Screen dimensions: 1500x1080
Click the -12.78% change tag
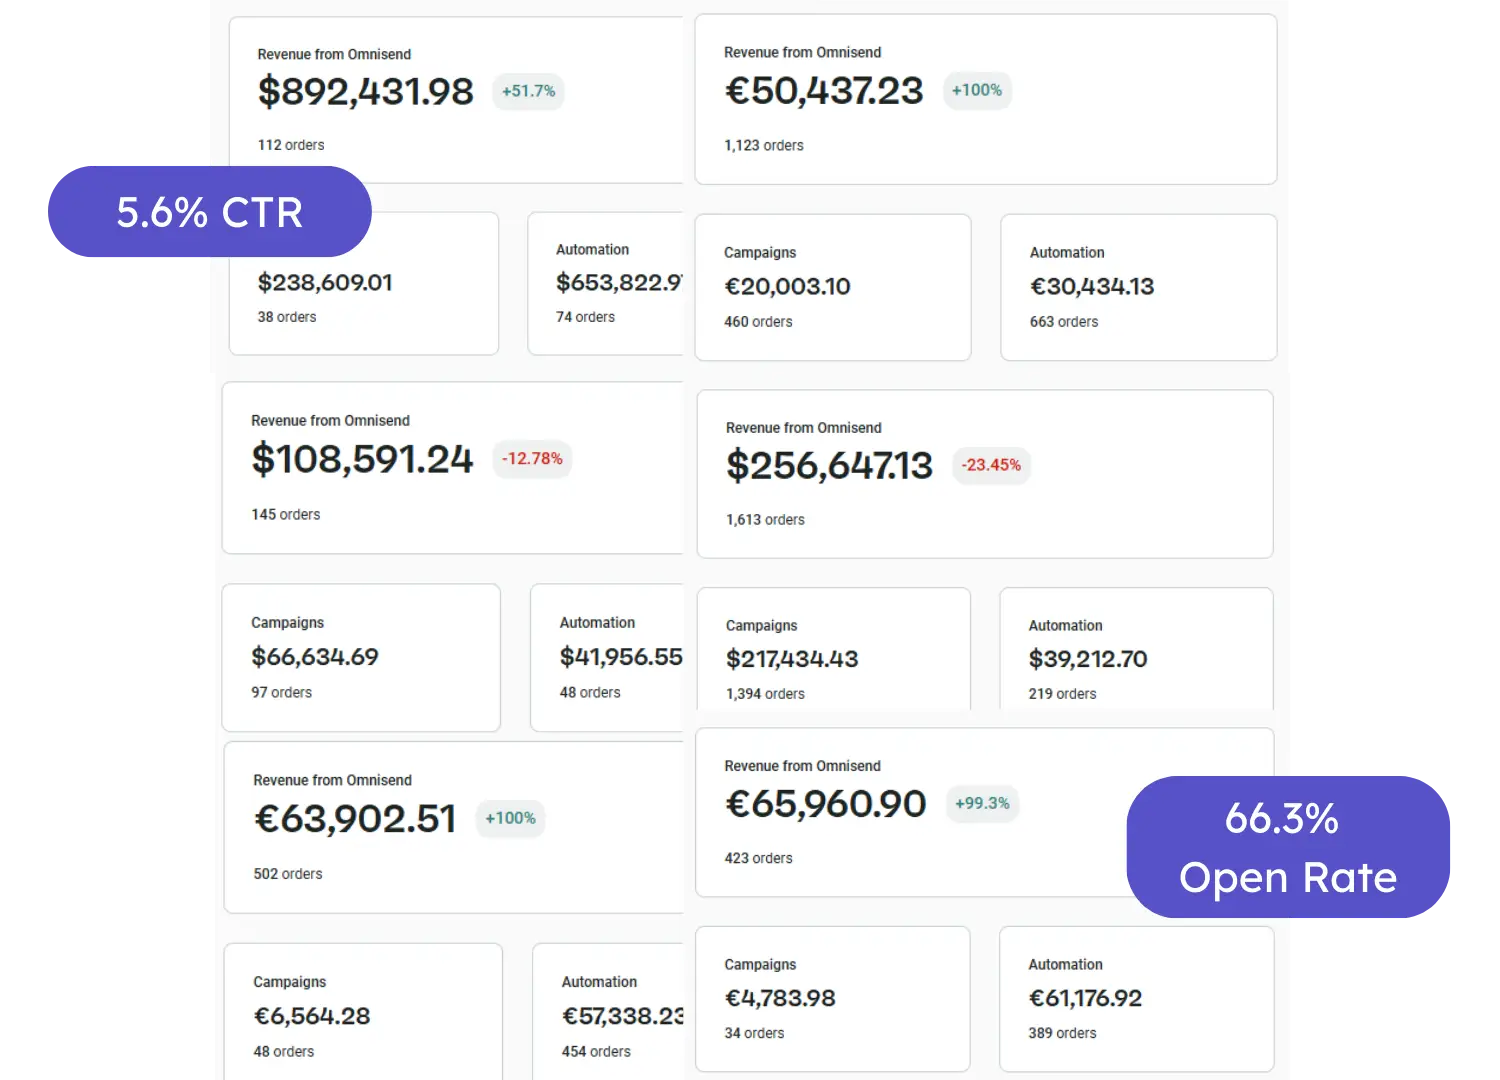click(532, 459)
